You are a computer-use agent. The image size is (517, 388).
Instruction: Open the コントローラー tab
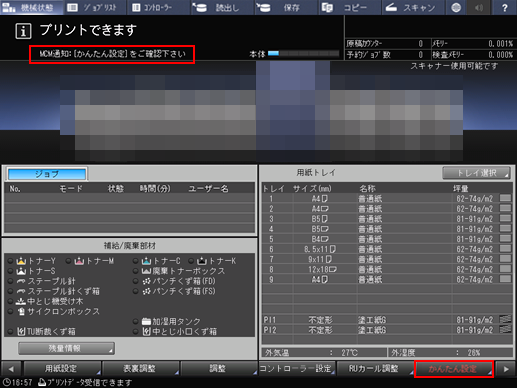tap(159, 7)
